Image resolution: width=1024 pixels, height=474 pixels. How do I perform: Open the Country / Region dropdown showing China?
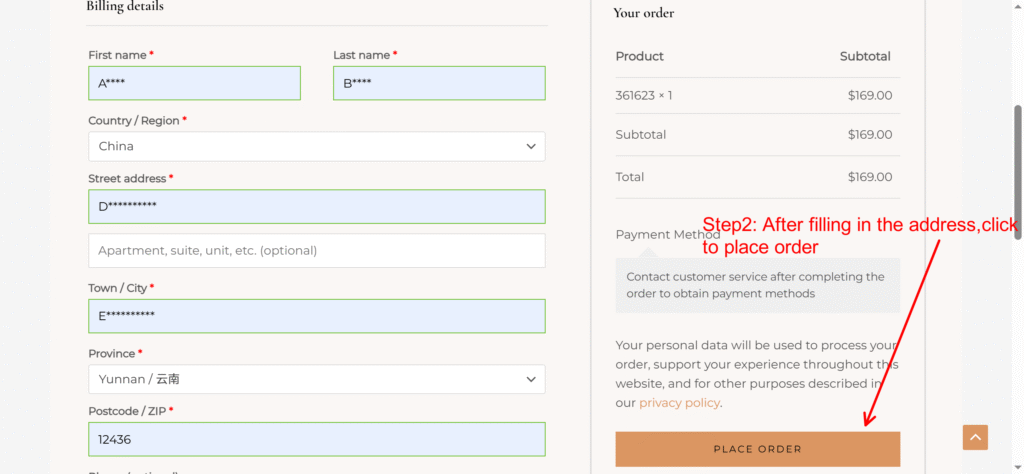point(316,146)
